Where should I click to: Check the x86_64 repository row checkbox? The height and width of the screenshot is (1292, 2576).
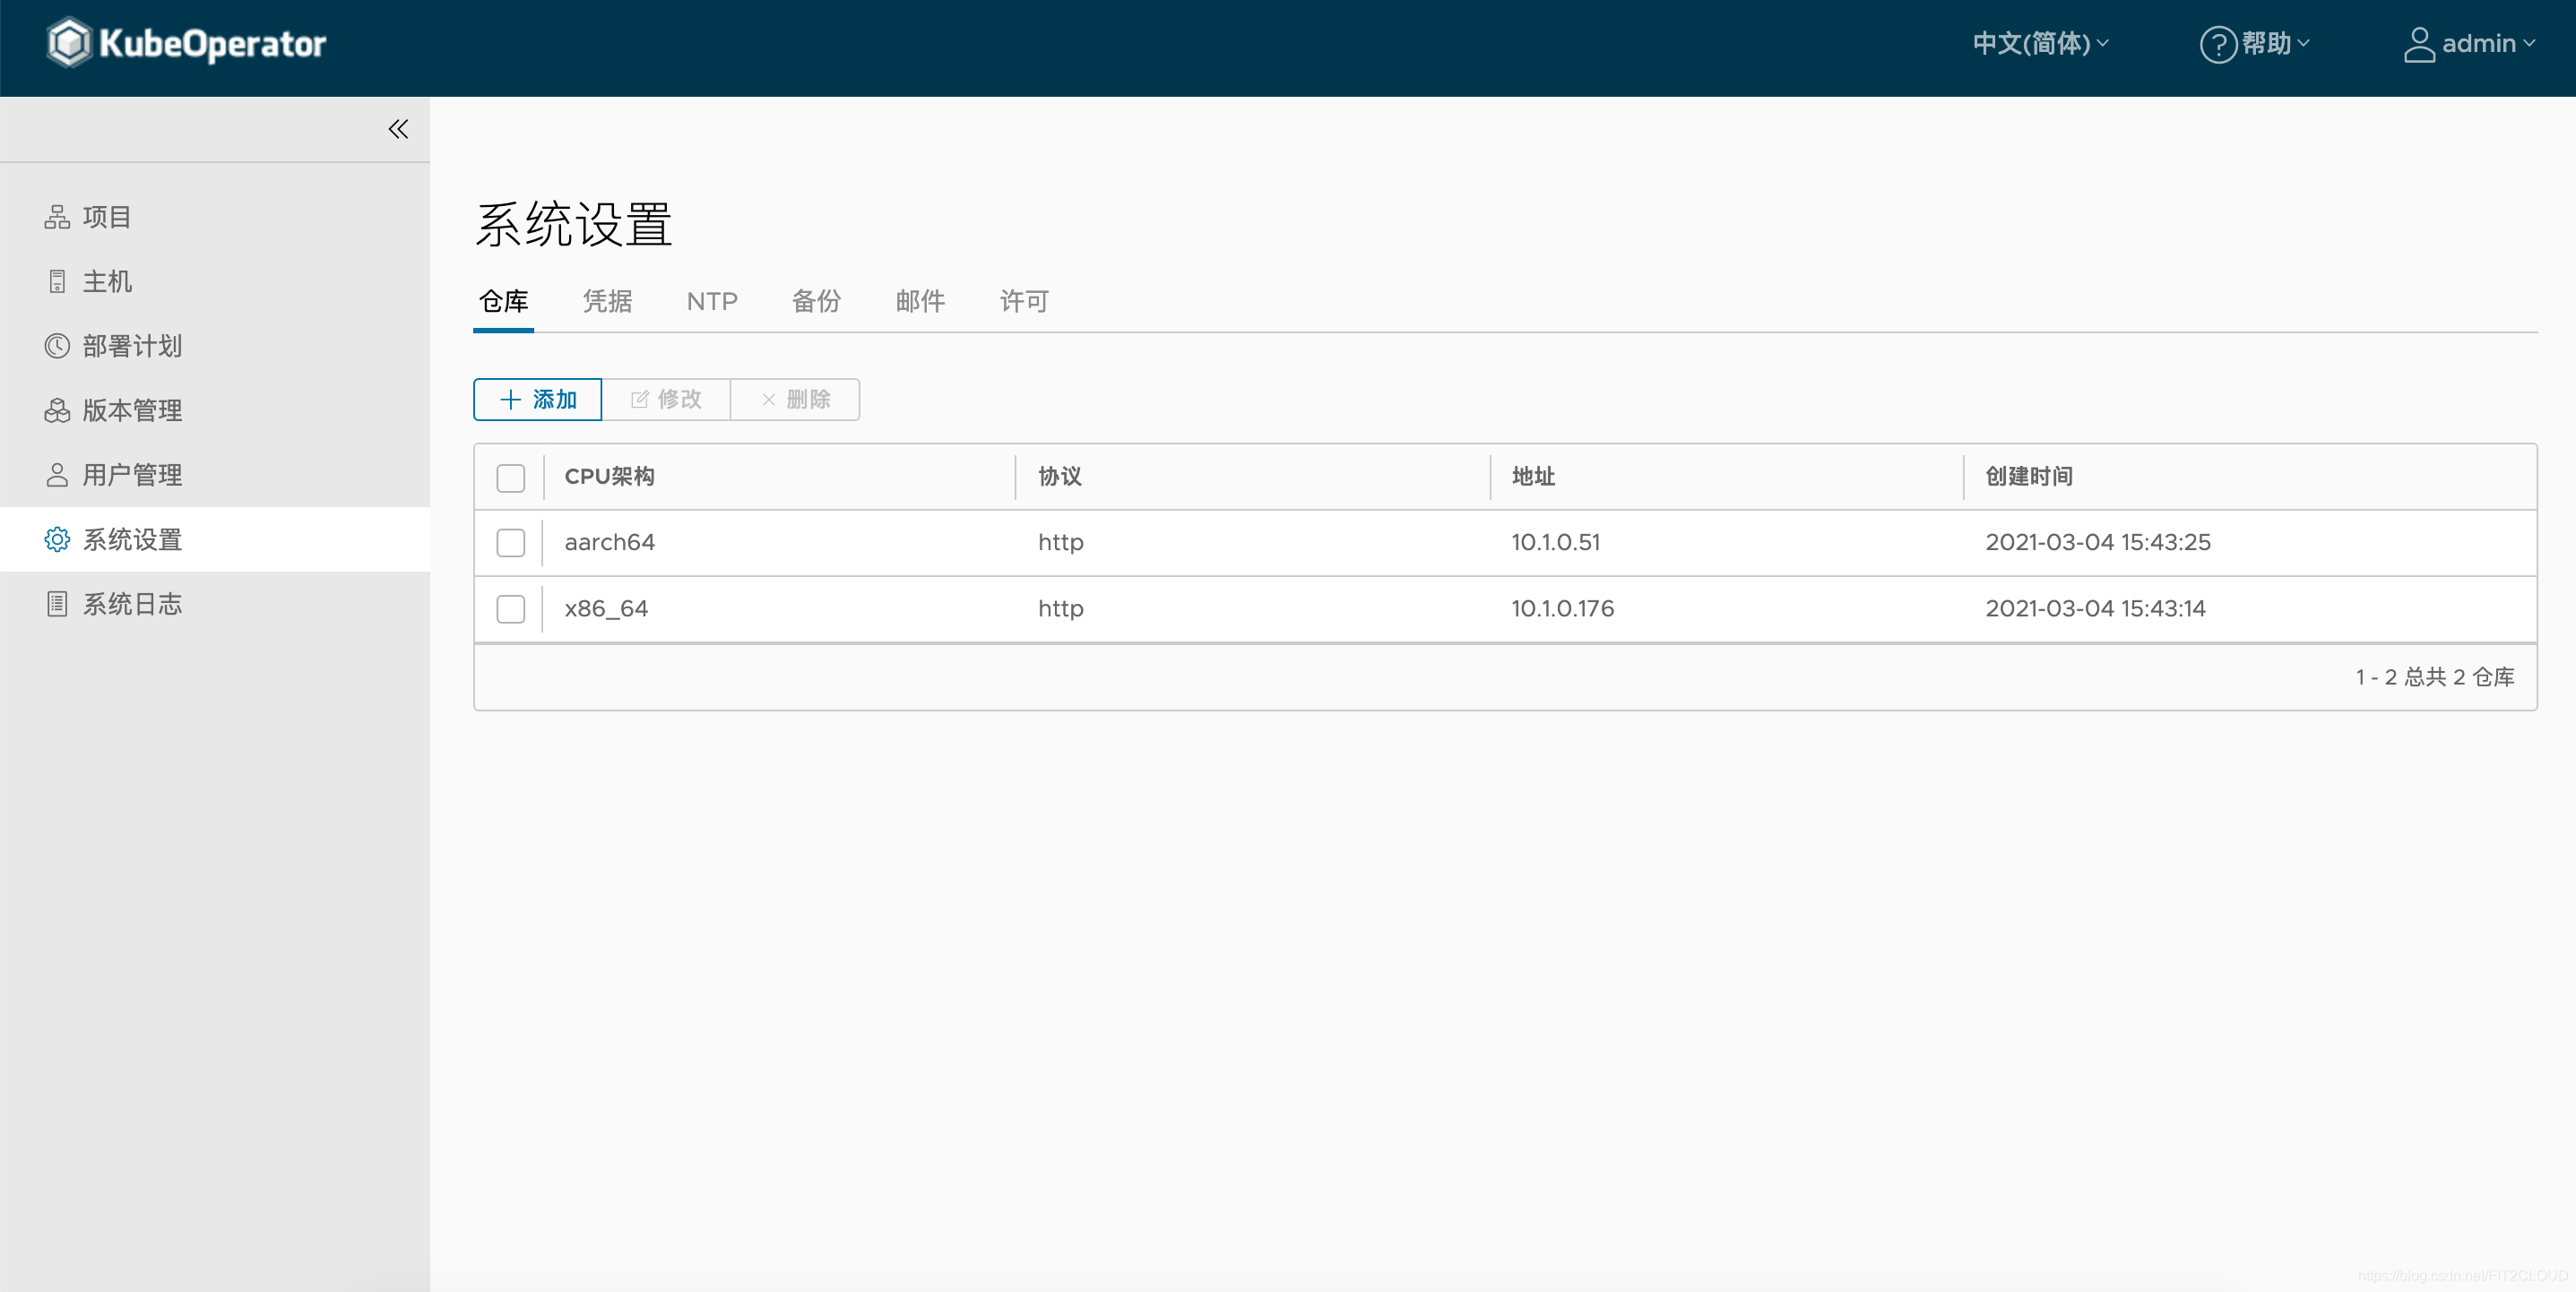511,609
